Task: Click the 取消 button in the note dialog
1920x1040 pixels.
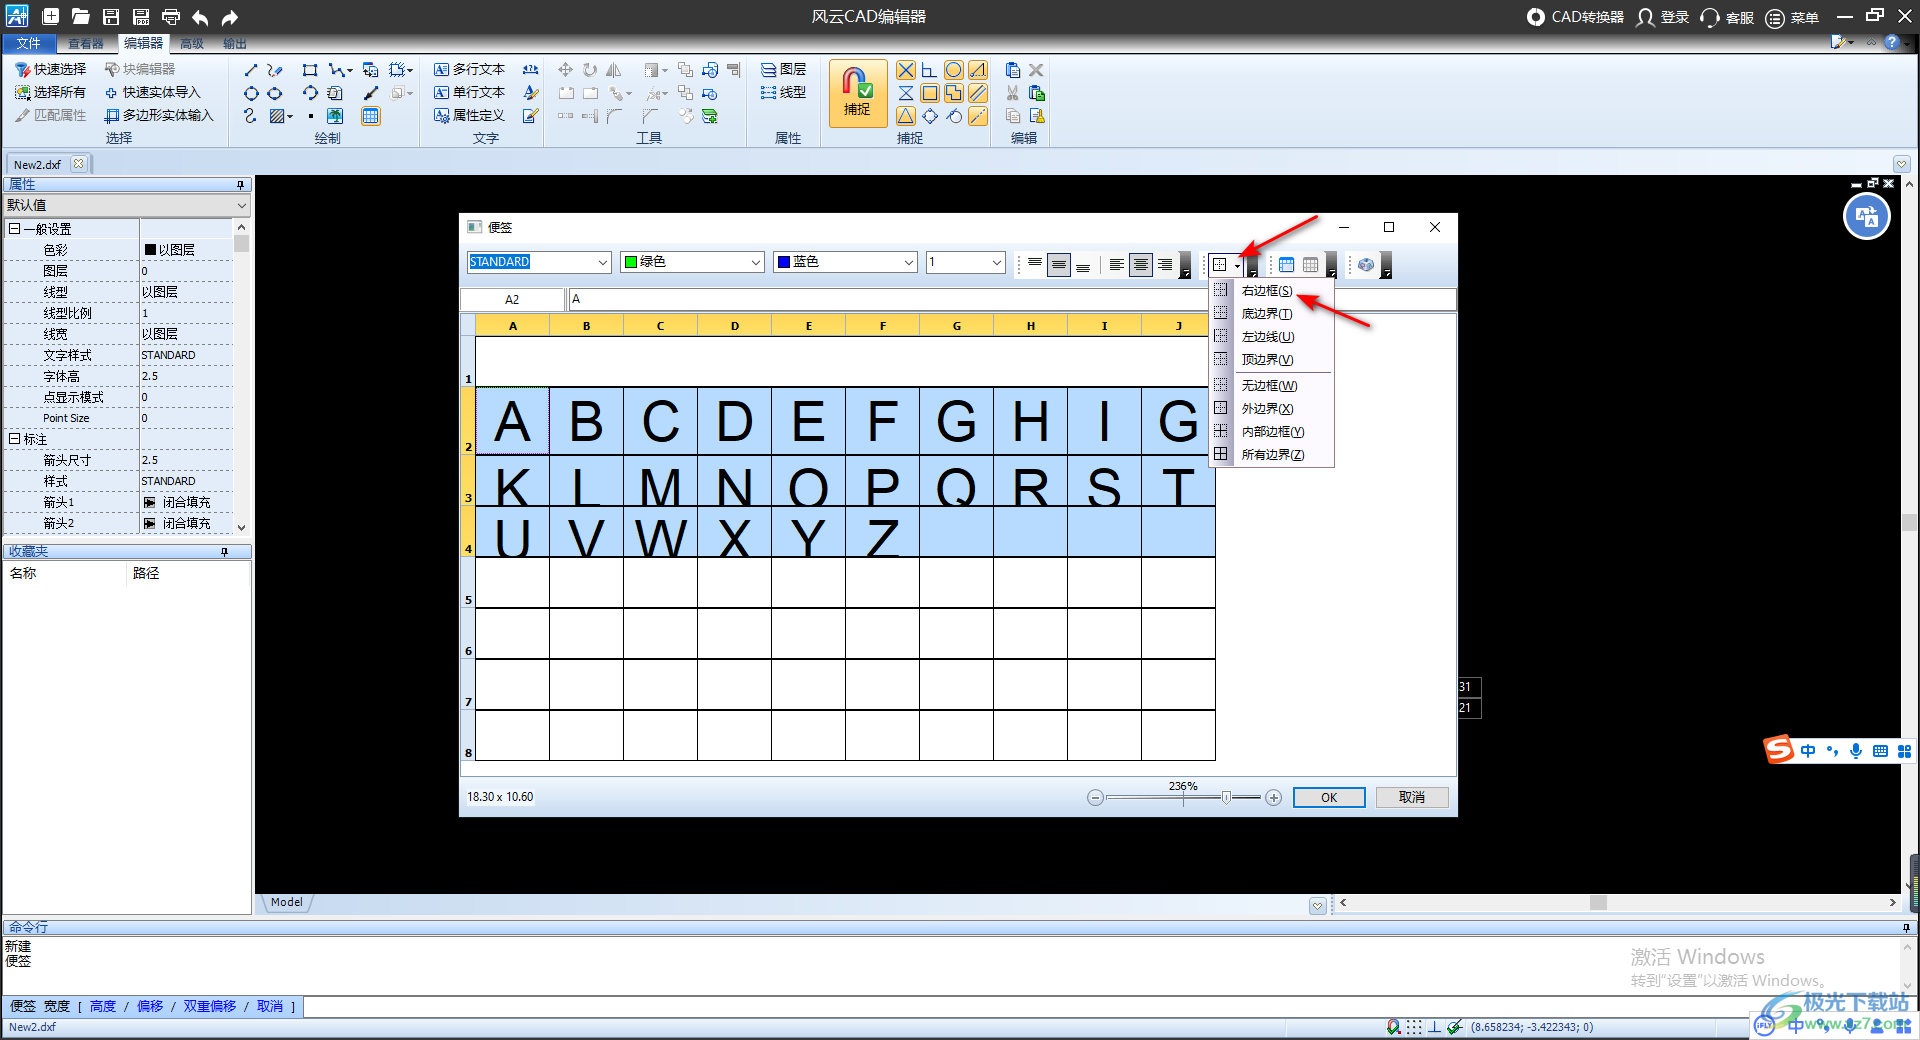Action: coord(1411,797)
